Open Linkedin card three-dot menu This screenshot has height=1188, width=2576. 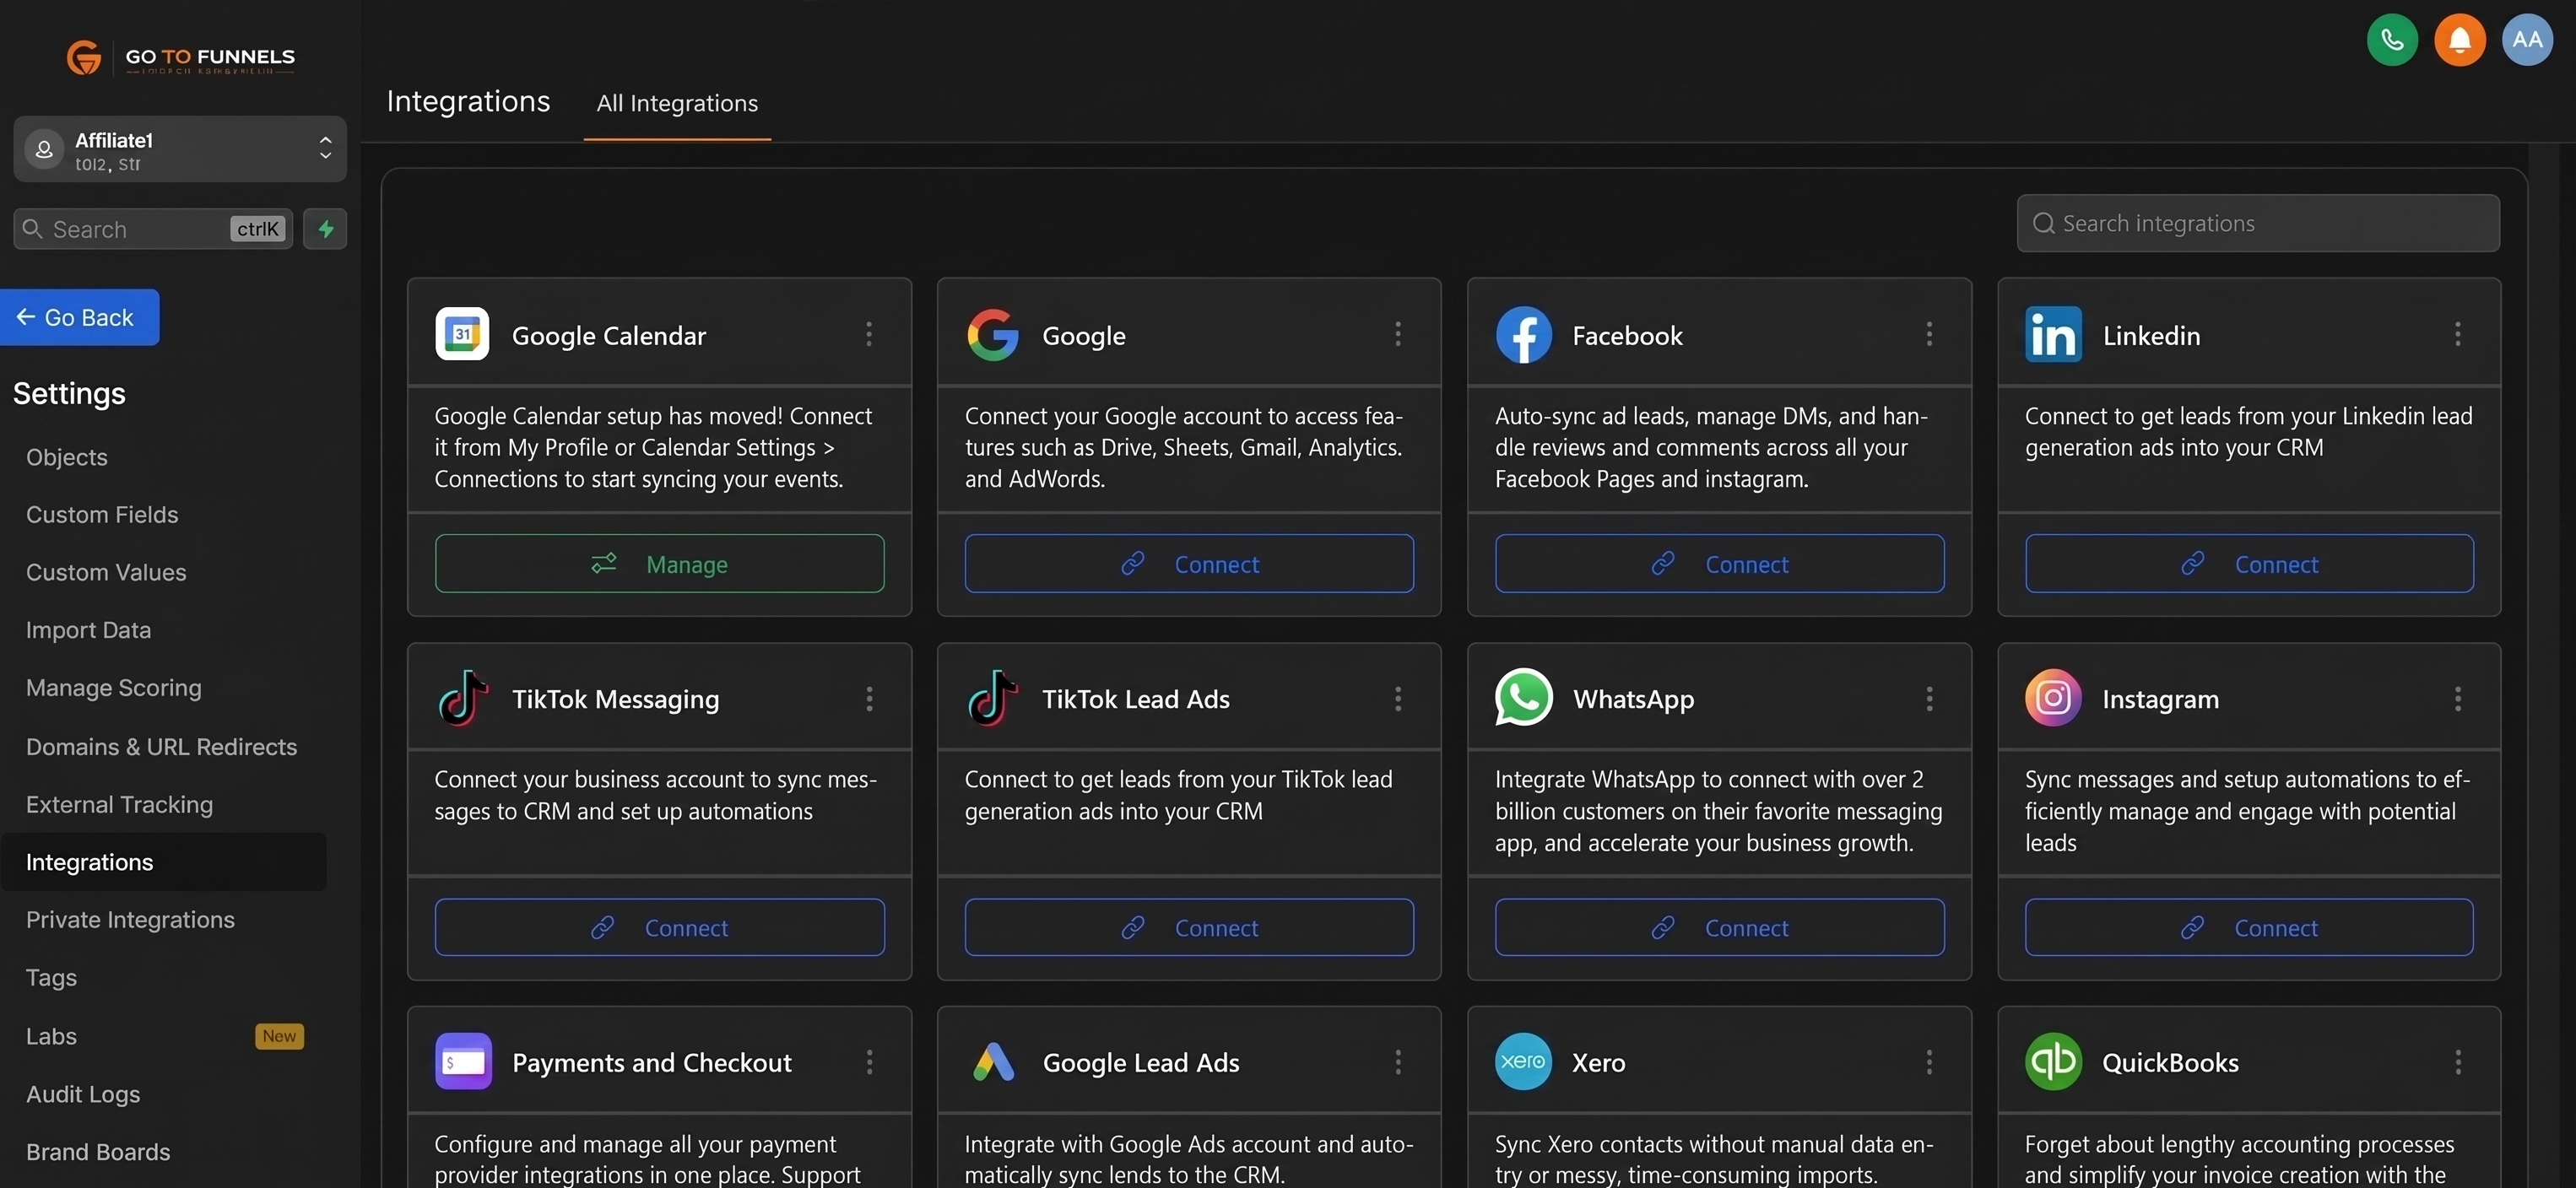tap(2457, 334)
